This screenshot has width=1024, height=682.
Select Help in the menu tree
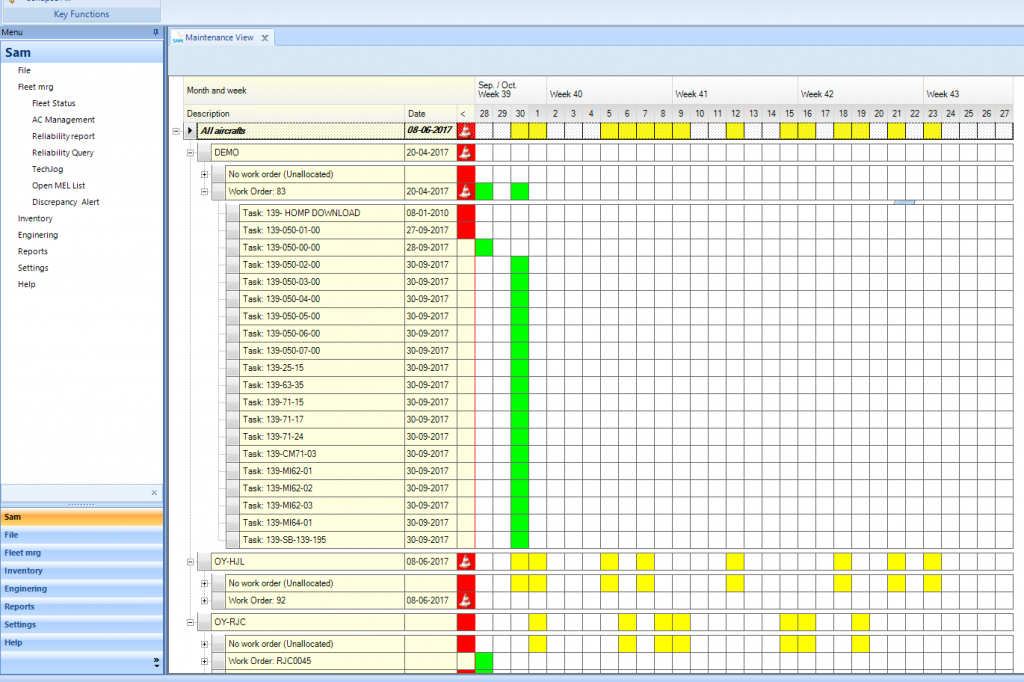click(27, 284)
